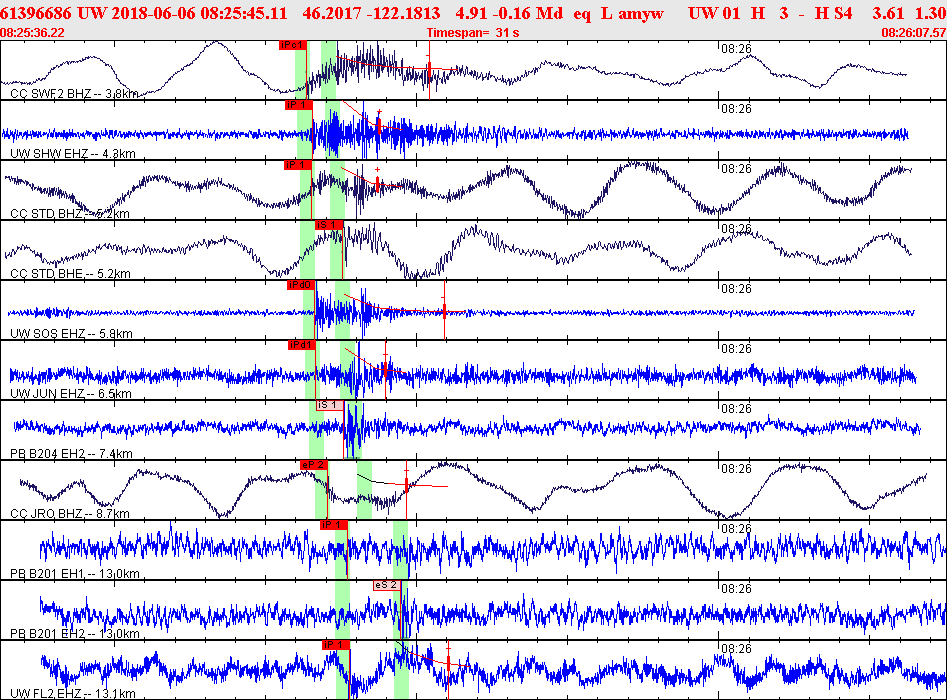Select the iS 1 pick on B204 EH2

[x=330, y=405]
